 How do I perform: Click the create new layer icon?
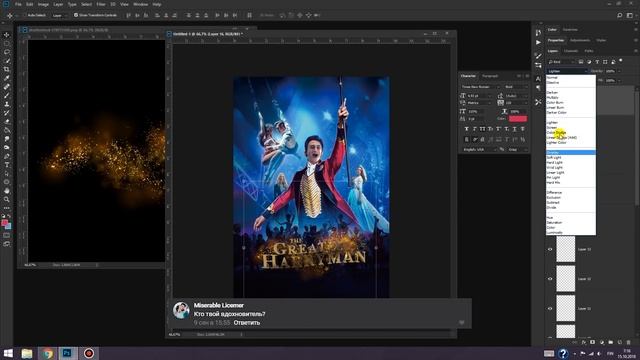pos(620,342)
